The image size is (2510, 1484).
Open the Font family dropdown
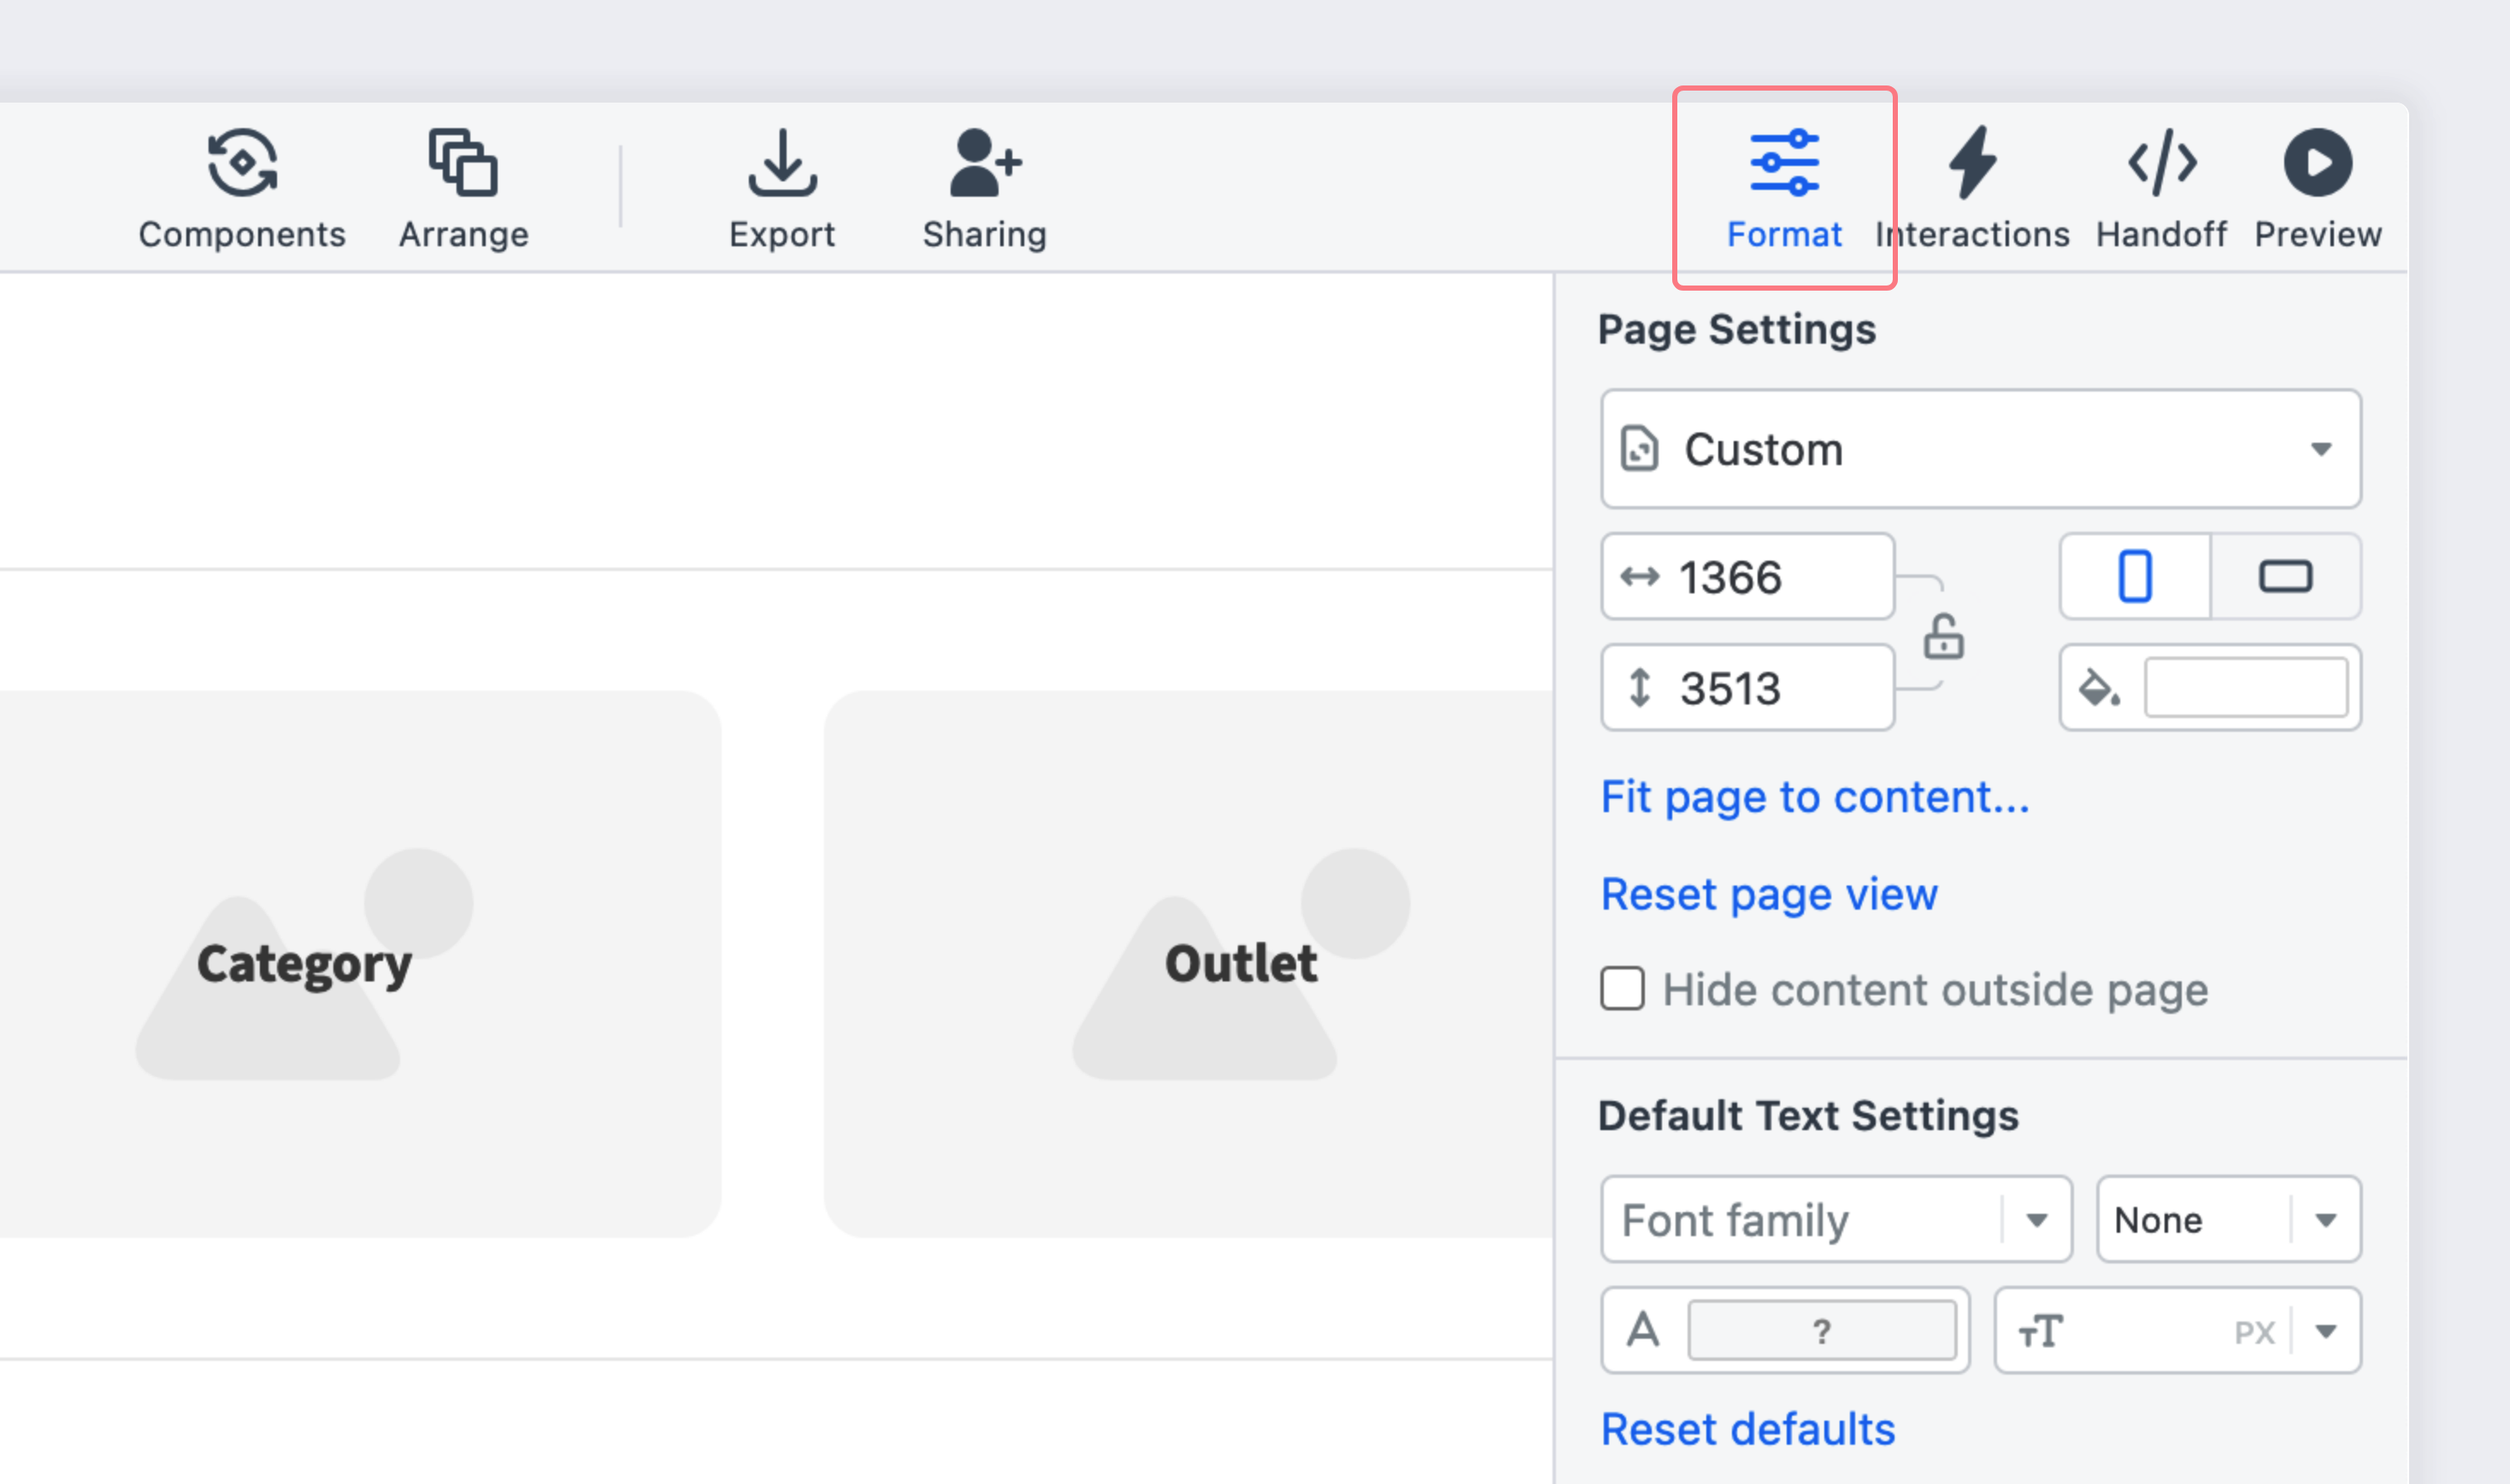click(x=1836, y=1220)
